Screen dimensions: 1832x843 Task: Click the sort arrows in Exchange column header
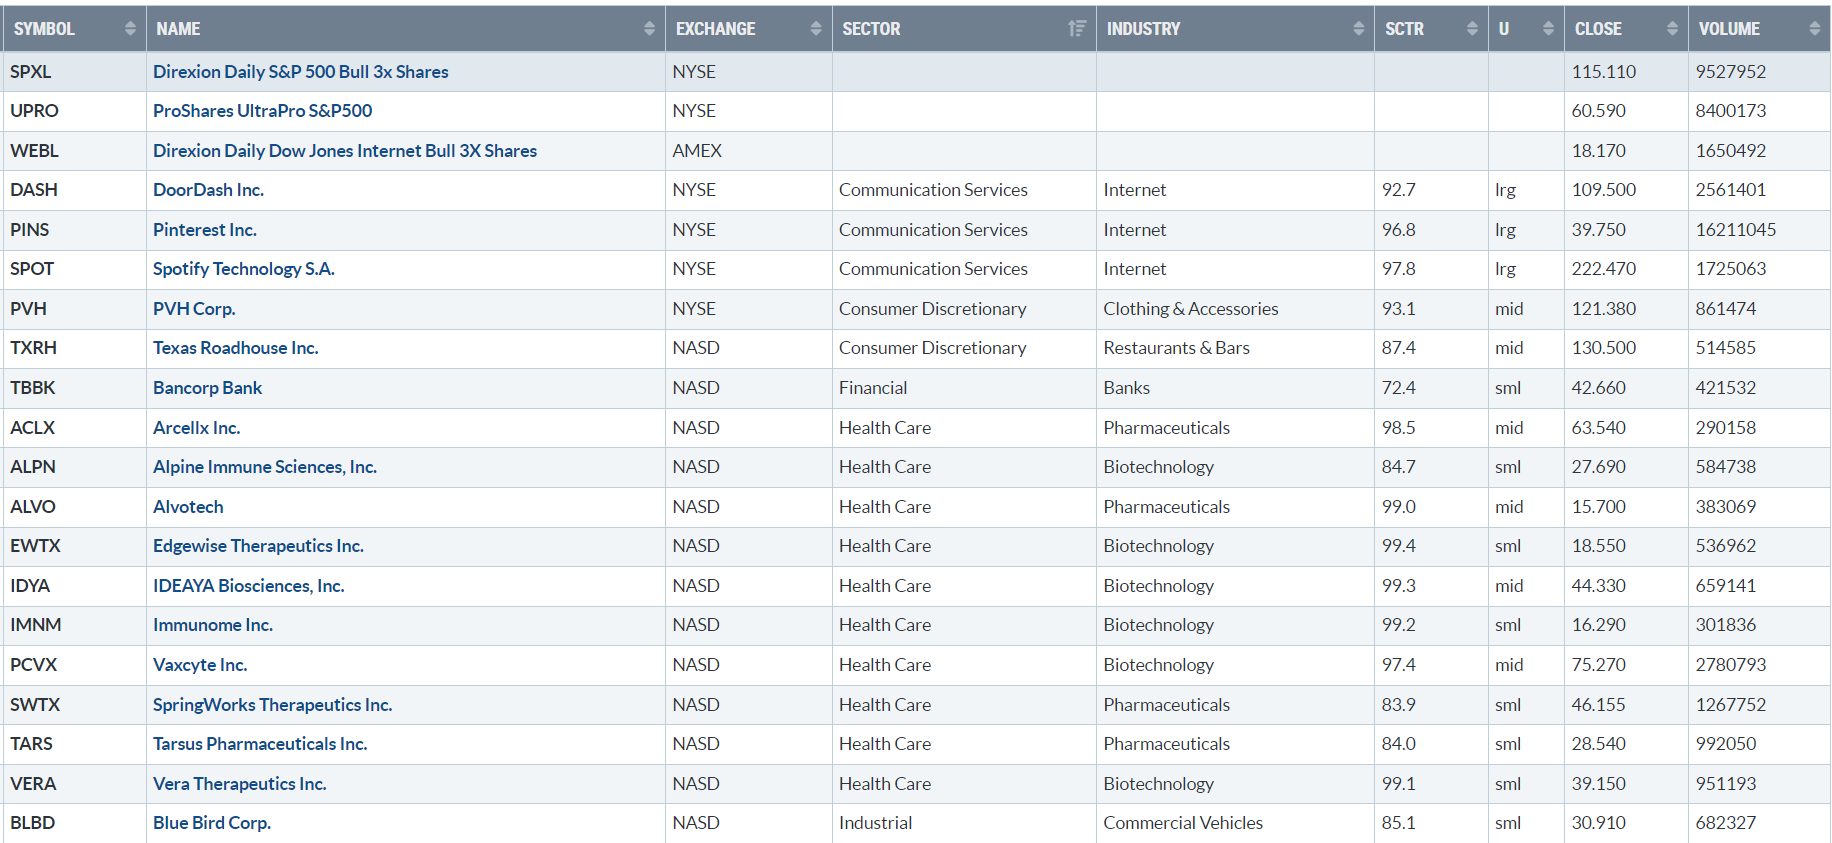(816, 29)
